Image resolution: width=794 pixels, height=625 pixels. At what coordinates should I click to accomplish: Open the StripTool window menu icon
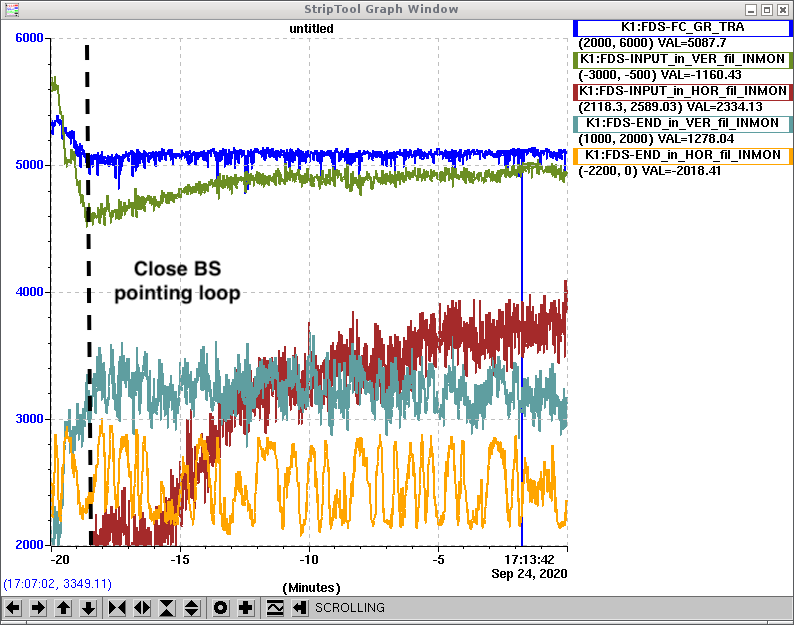click(x=11, y=9)
